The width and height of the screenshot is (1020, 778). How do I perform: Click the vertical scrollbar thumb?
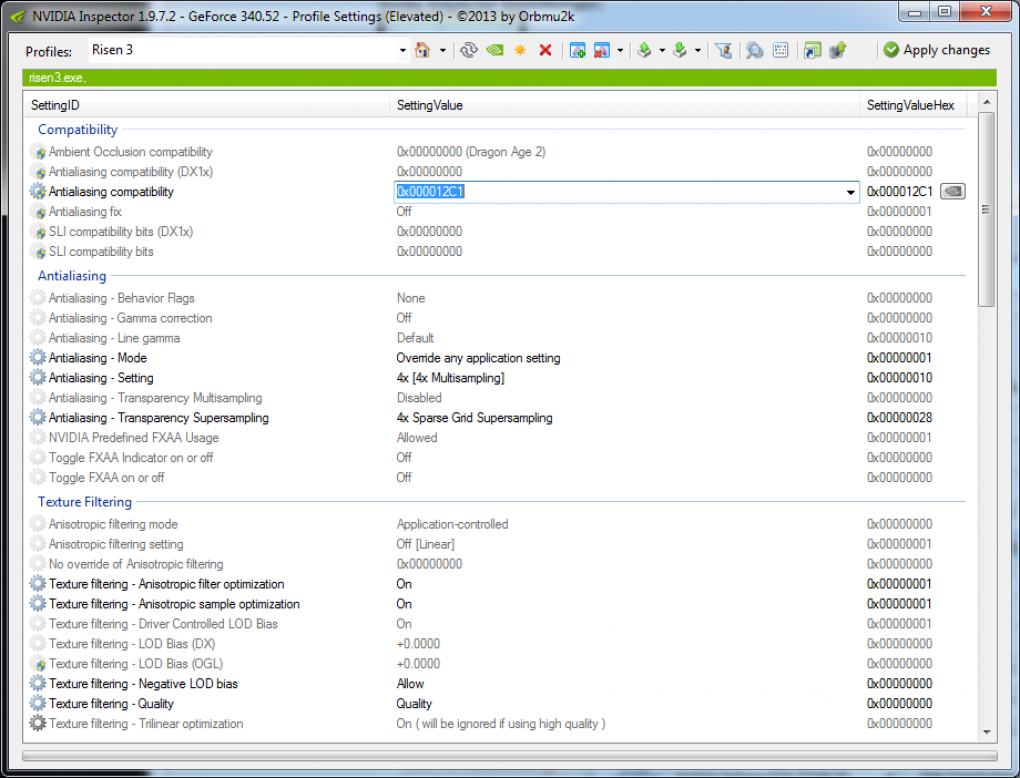[986, 209]
